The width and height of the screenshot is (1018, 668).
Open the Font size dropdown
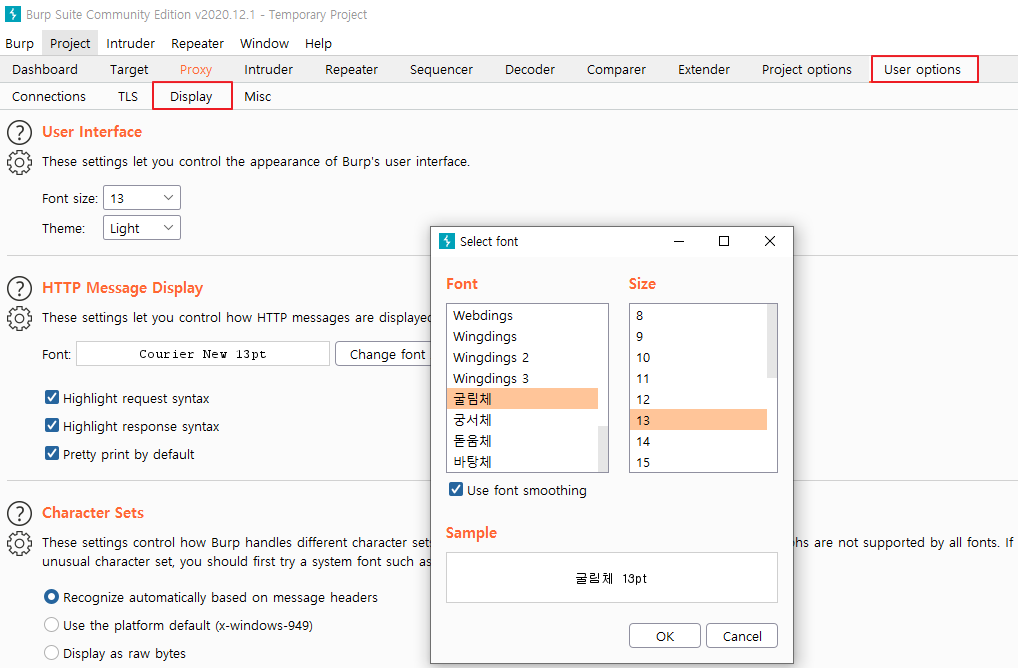tap(142, 198)
